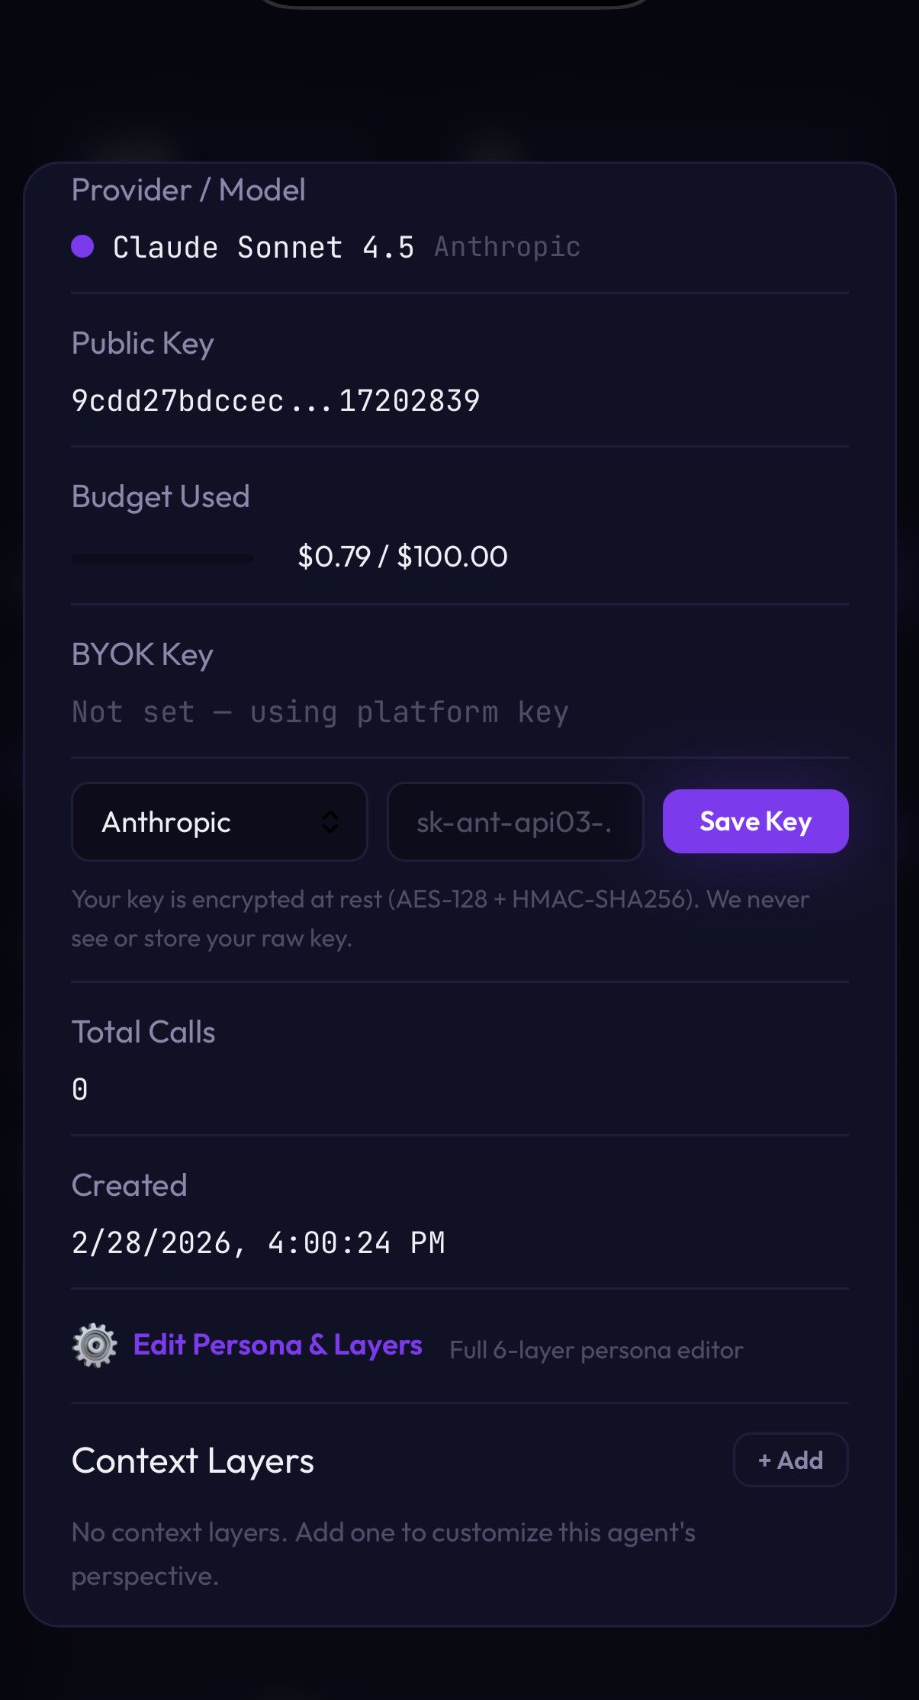Click the Total Calls count value
Viewport: 919px width, 1700px height.
80,1089
